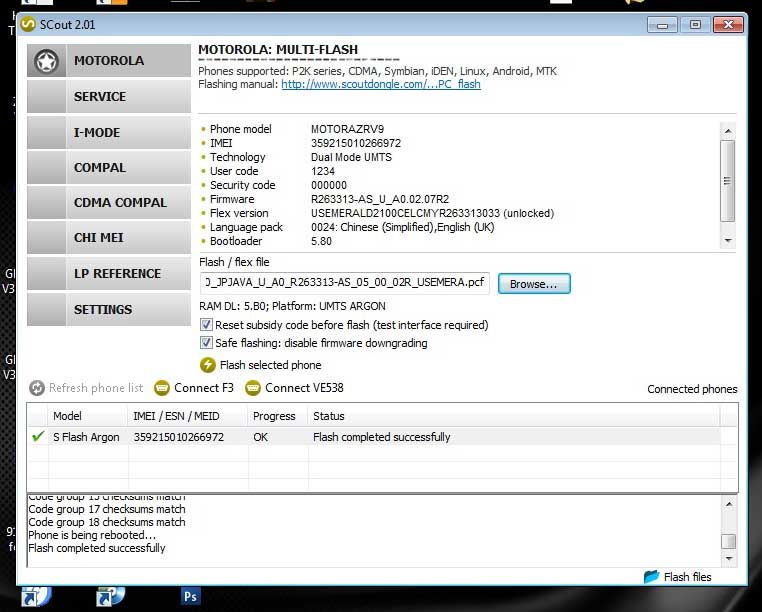
Task: Click log panel scrollbar down arrow
Action: 728,559
